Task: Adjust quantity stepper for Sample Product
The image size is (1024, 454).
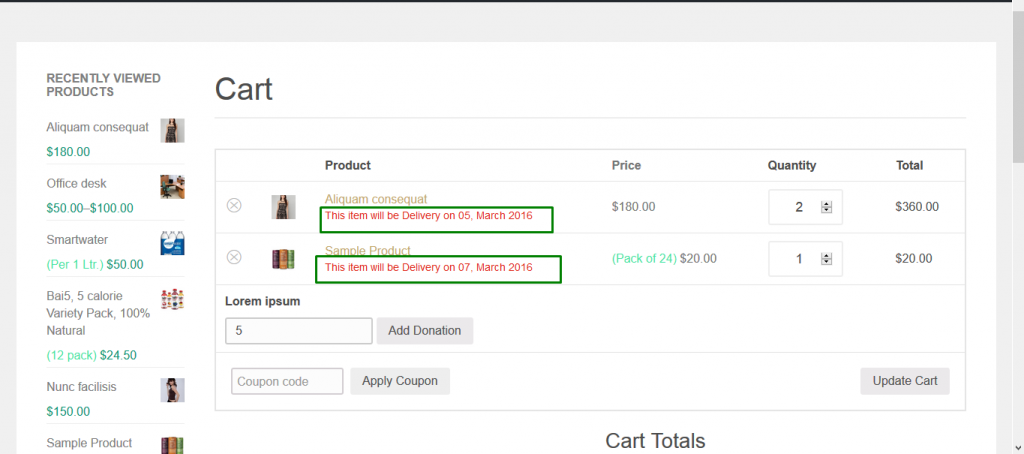Action: pos(826,259)
